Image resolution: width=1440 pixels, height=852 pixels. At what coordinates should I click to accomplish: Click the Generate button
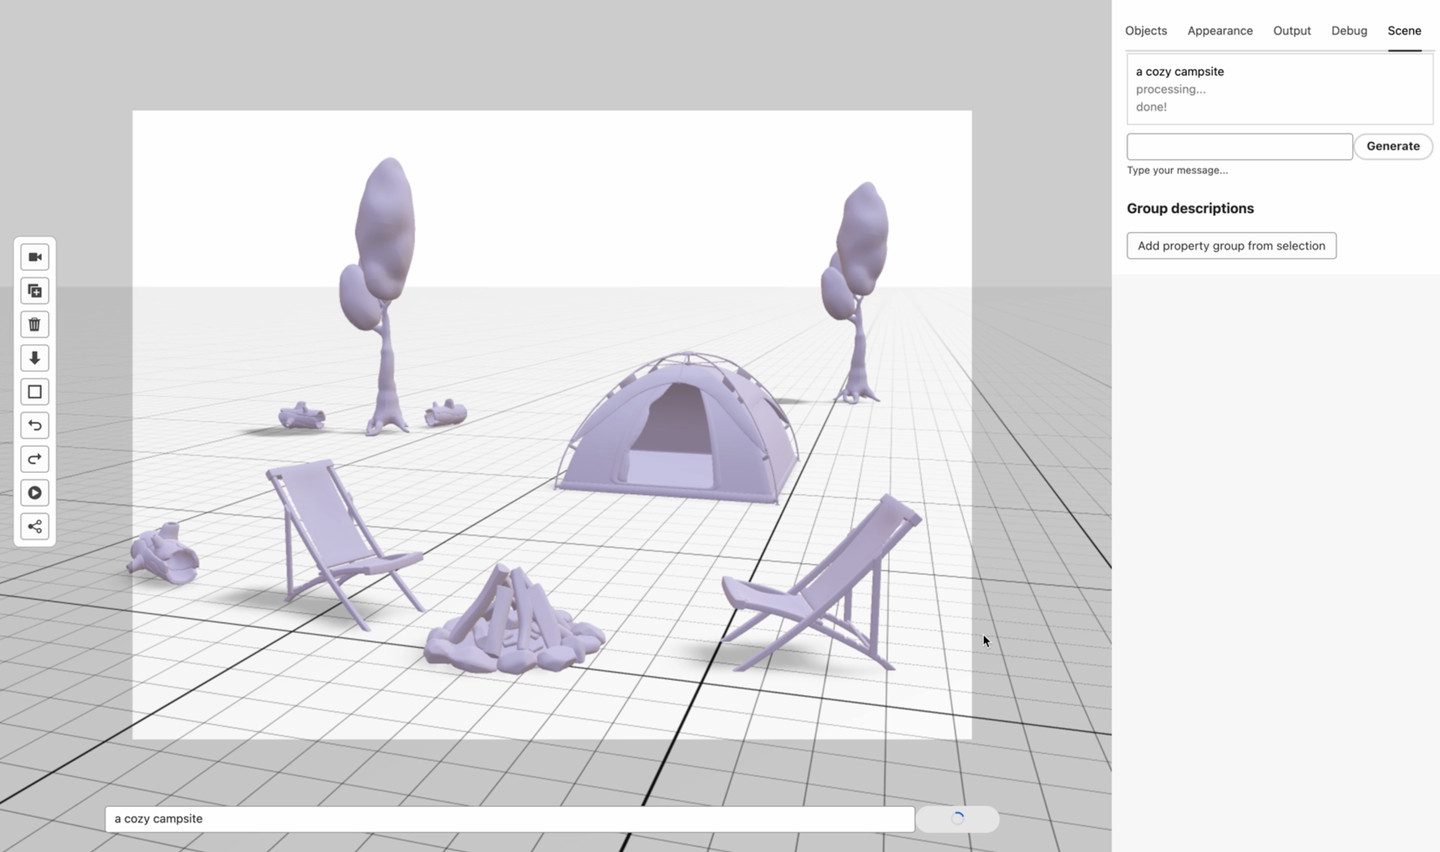[x=1392, y=146]
